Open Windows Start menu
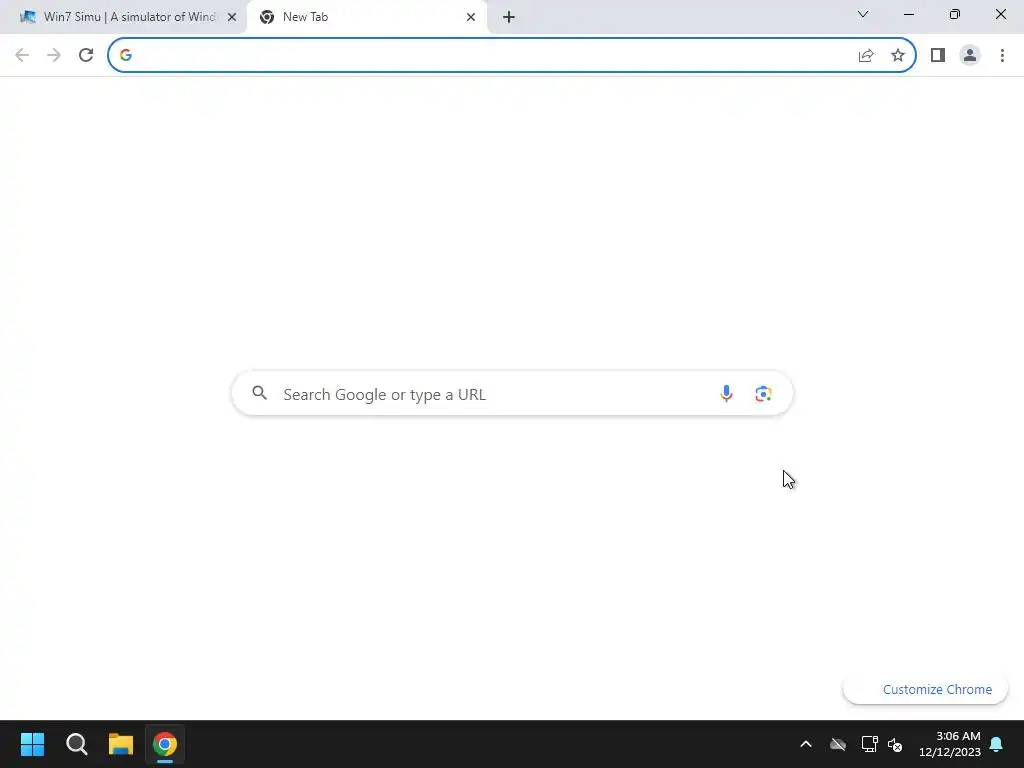The image size is (1024, 768). click(32, 744)
